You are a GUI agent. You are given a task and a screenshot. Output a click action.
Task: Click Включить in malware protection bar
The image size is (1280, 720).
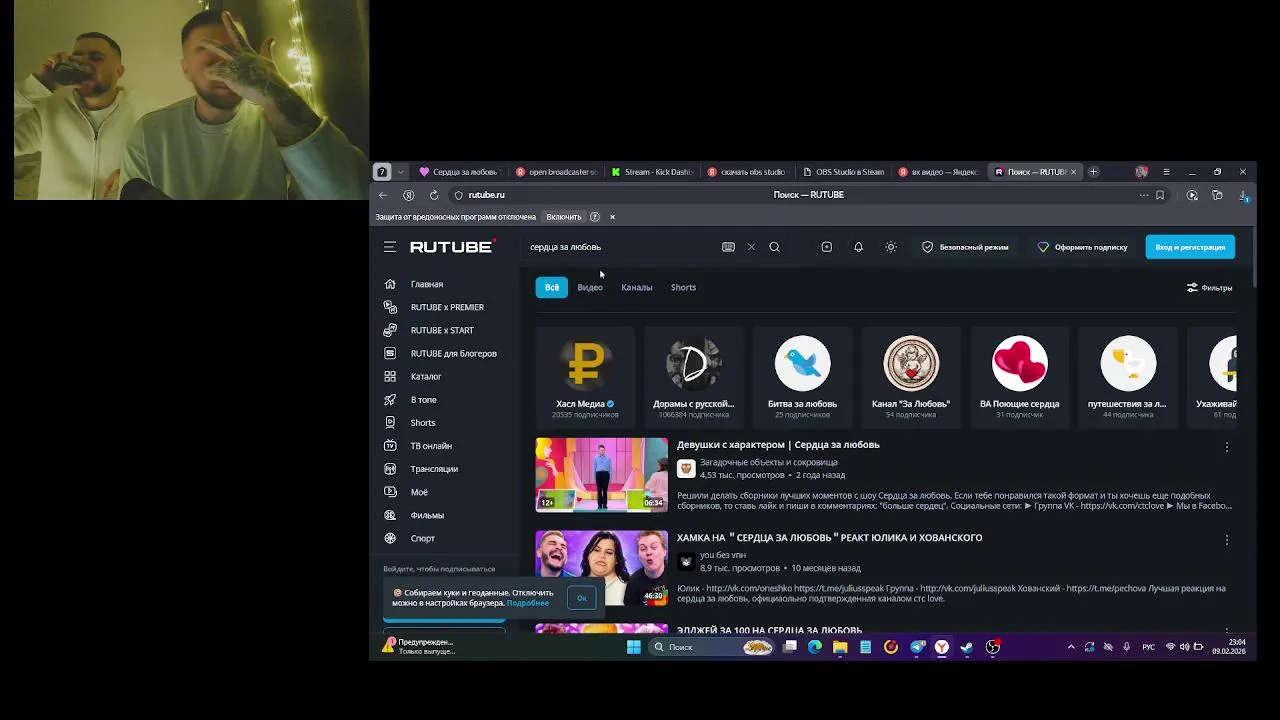click(563, 217)
